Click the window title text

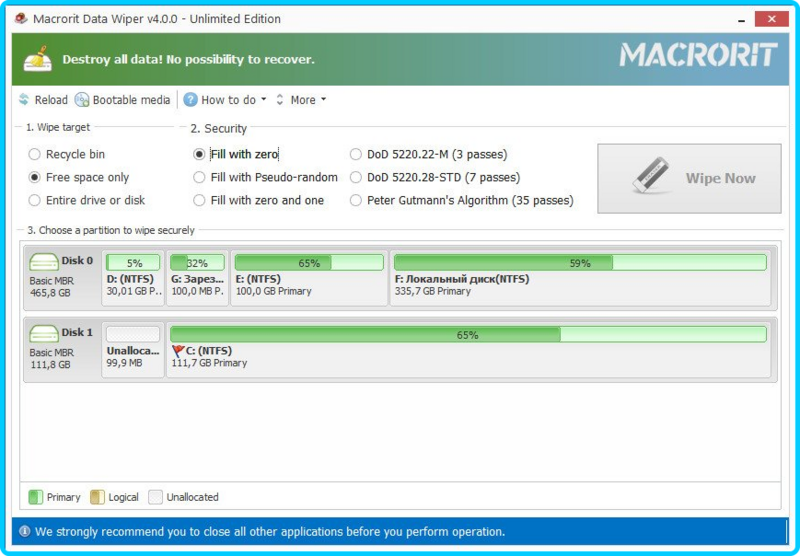(157, 19)
